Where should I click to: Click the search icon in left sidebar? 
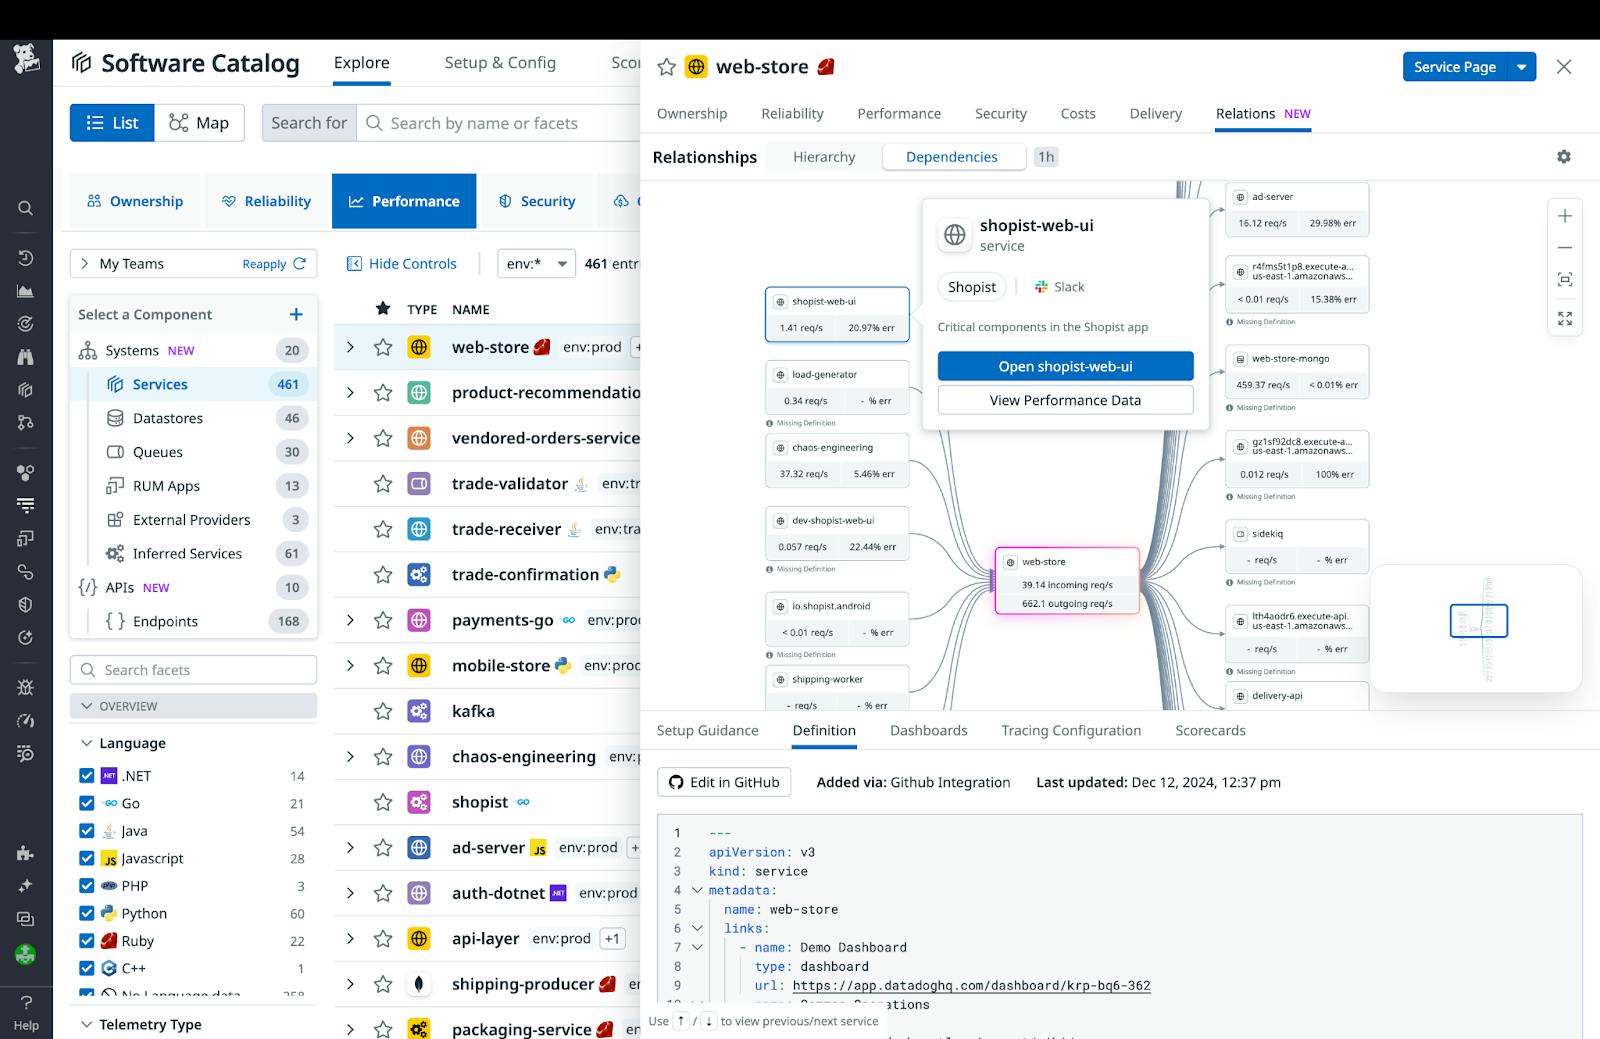coord(26,208)
